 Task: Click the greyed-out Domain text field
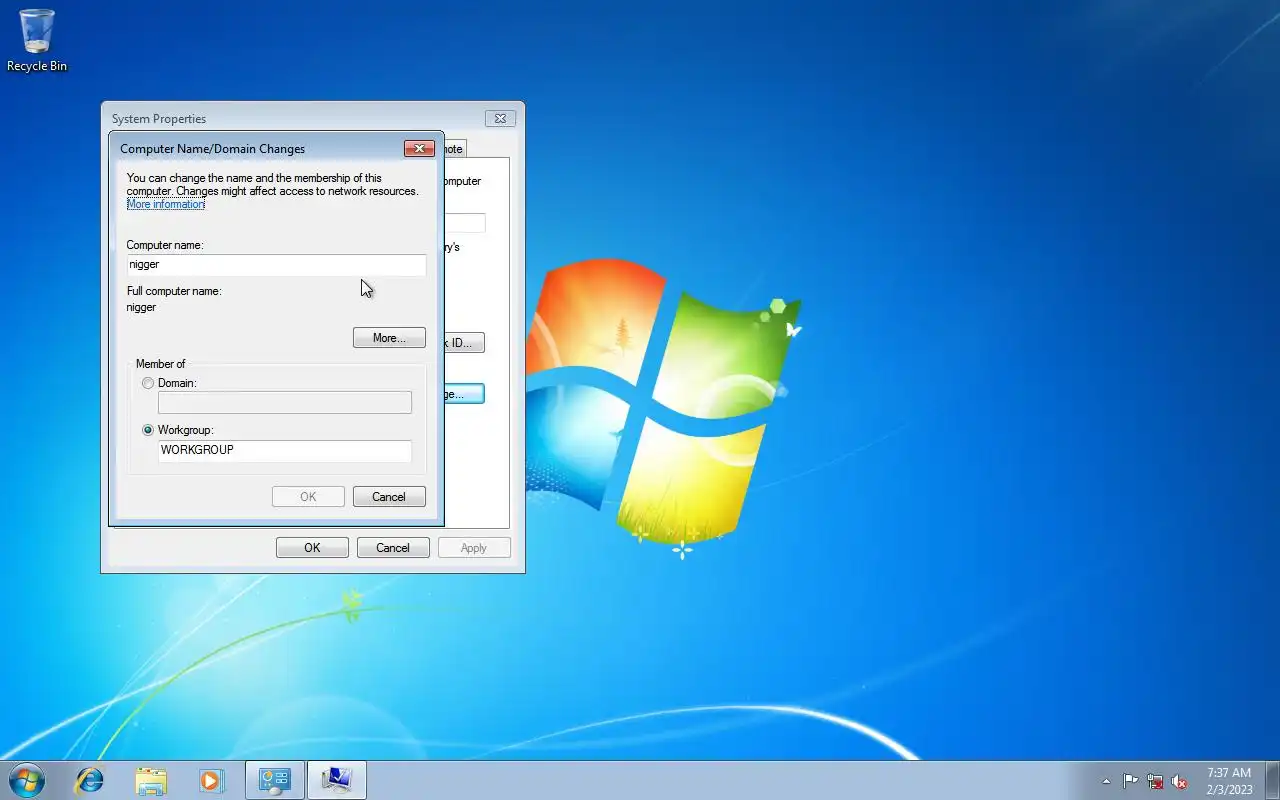click(x=285, y=402)
